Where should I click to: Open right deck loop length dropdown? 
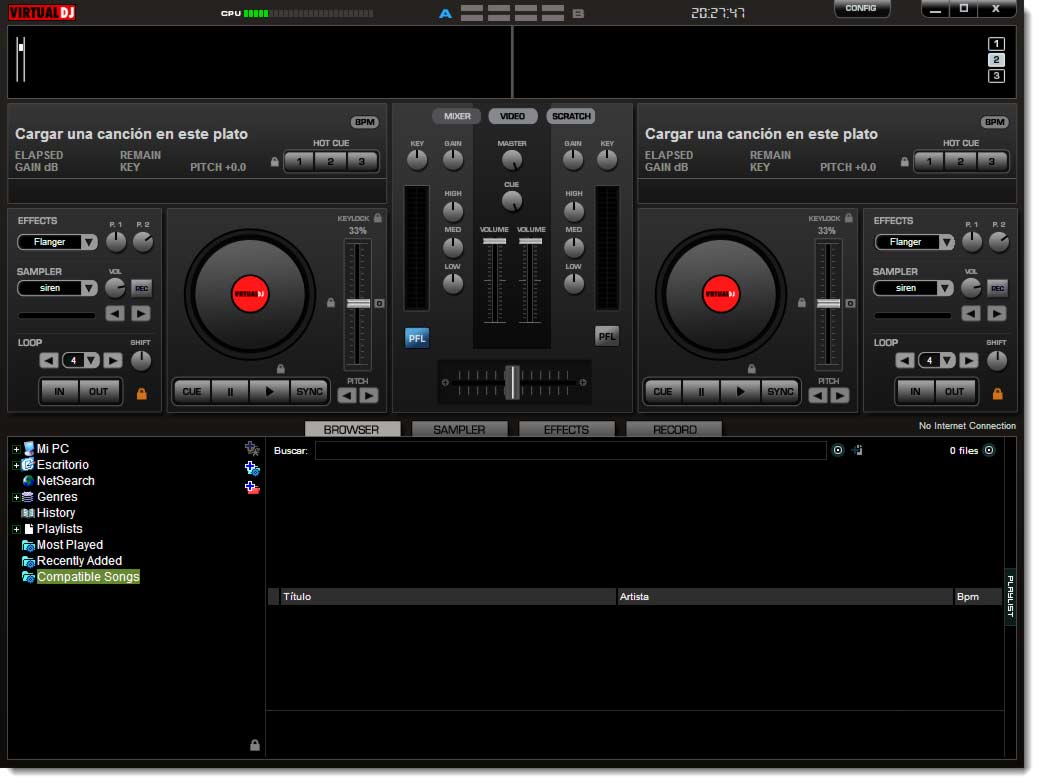pyautogui.click(x=948, y=361)
